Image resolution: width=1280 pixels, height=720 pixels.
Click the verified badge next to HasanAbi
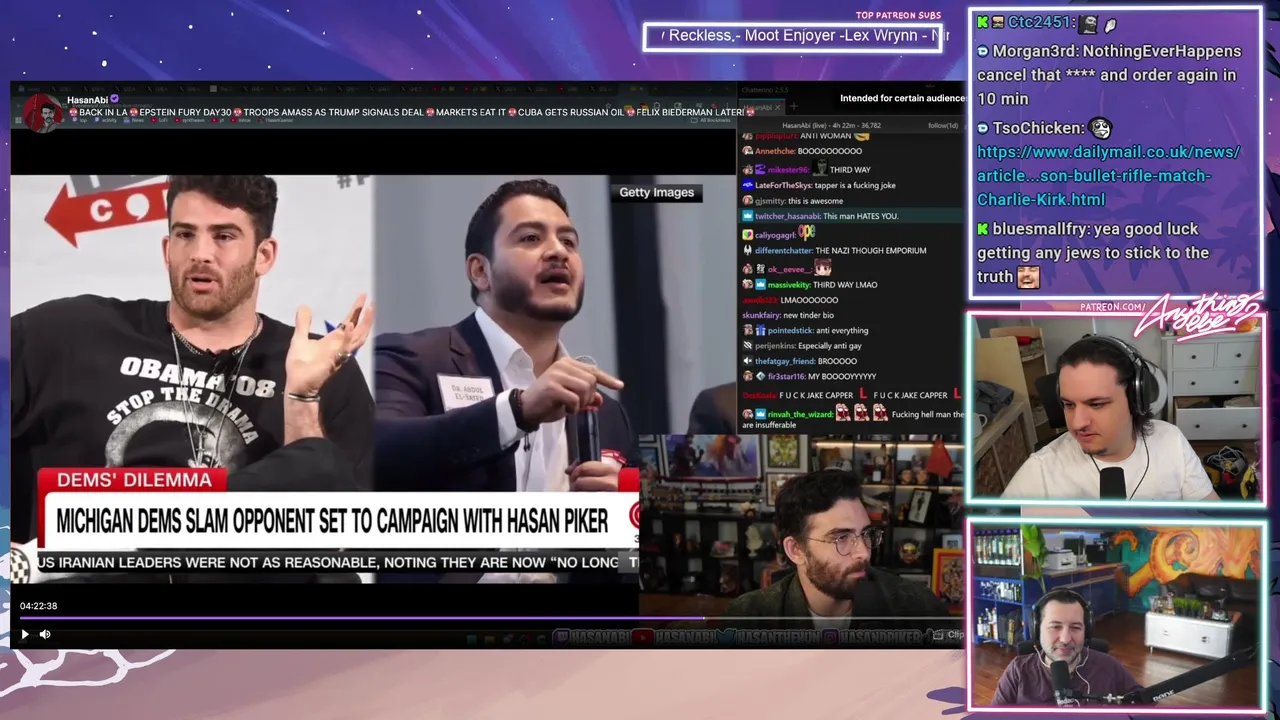click(115, 100)
